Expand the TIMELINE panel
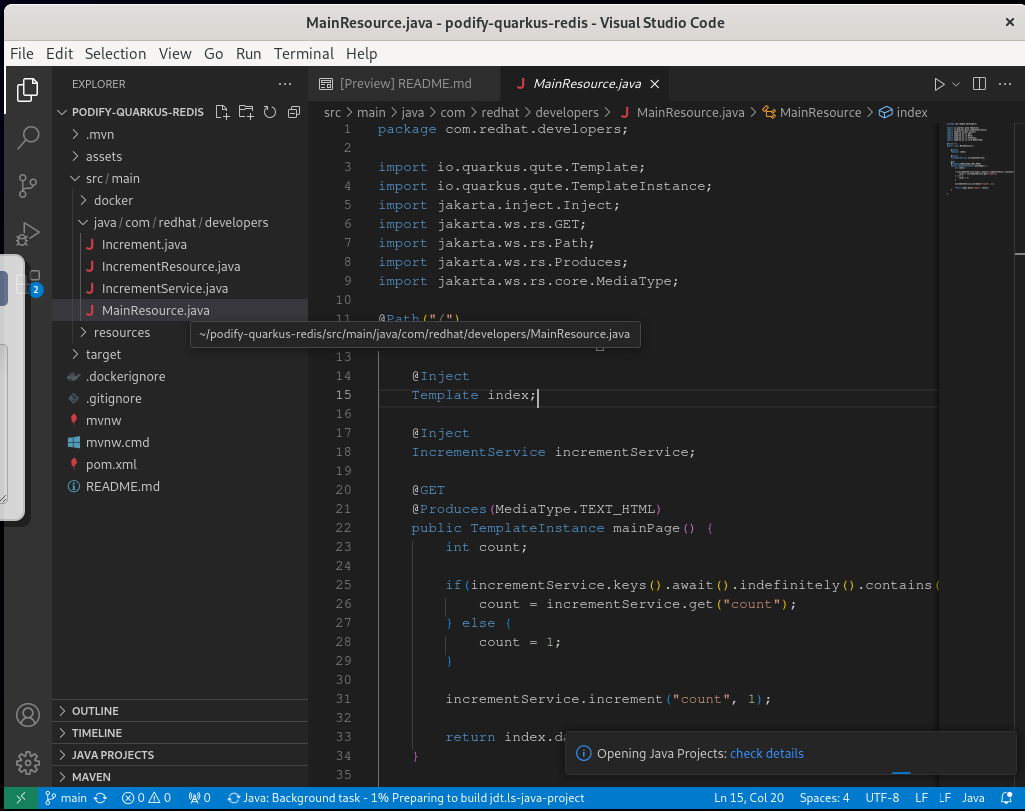 [180, 733]
